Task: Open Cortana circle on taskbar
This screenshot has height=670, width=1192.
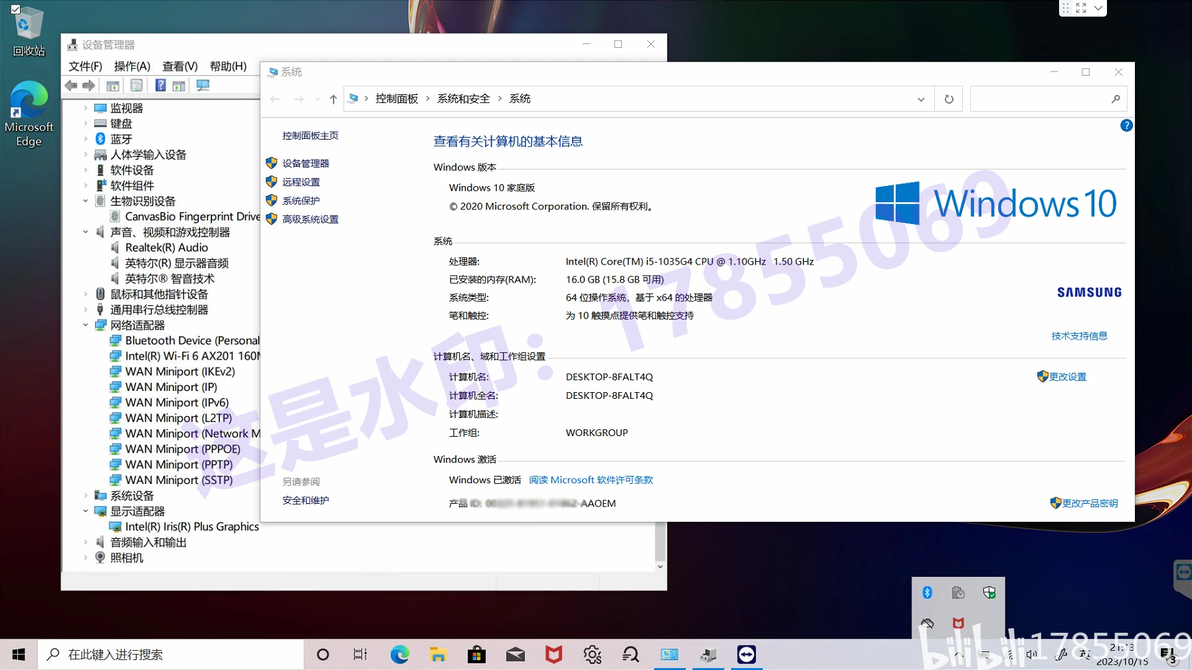Action: tap(322, 654)
